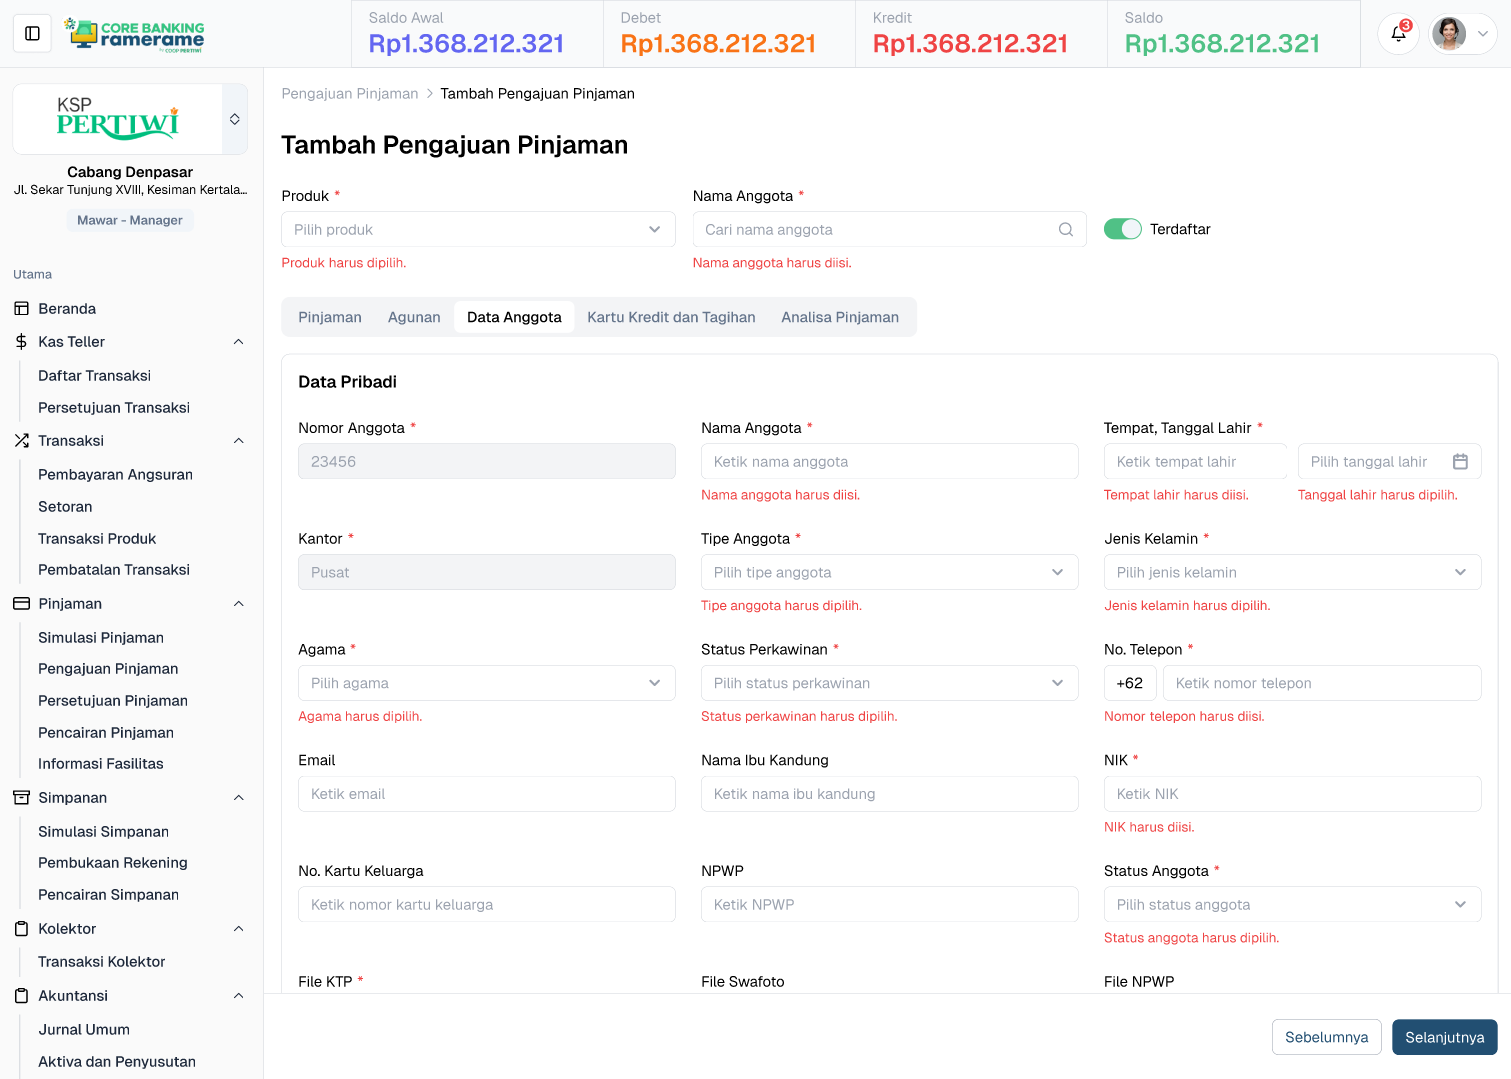Disable the Terdaftar toggle switch
1511x1079 pixels.
1122,229
